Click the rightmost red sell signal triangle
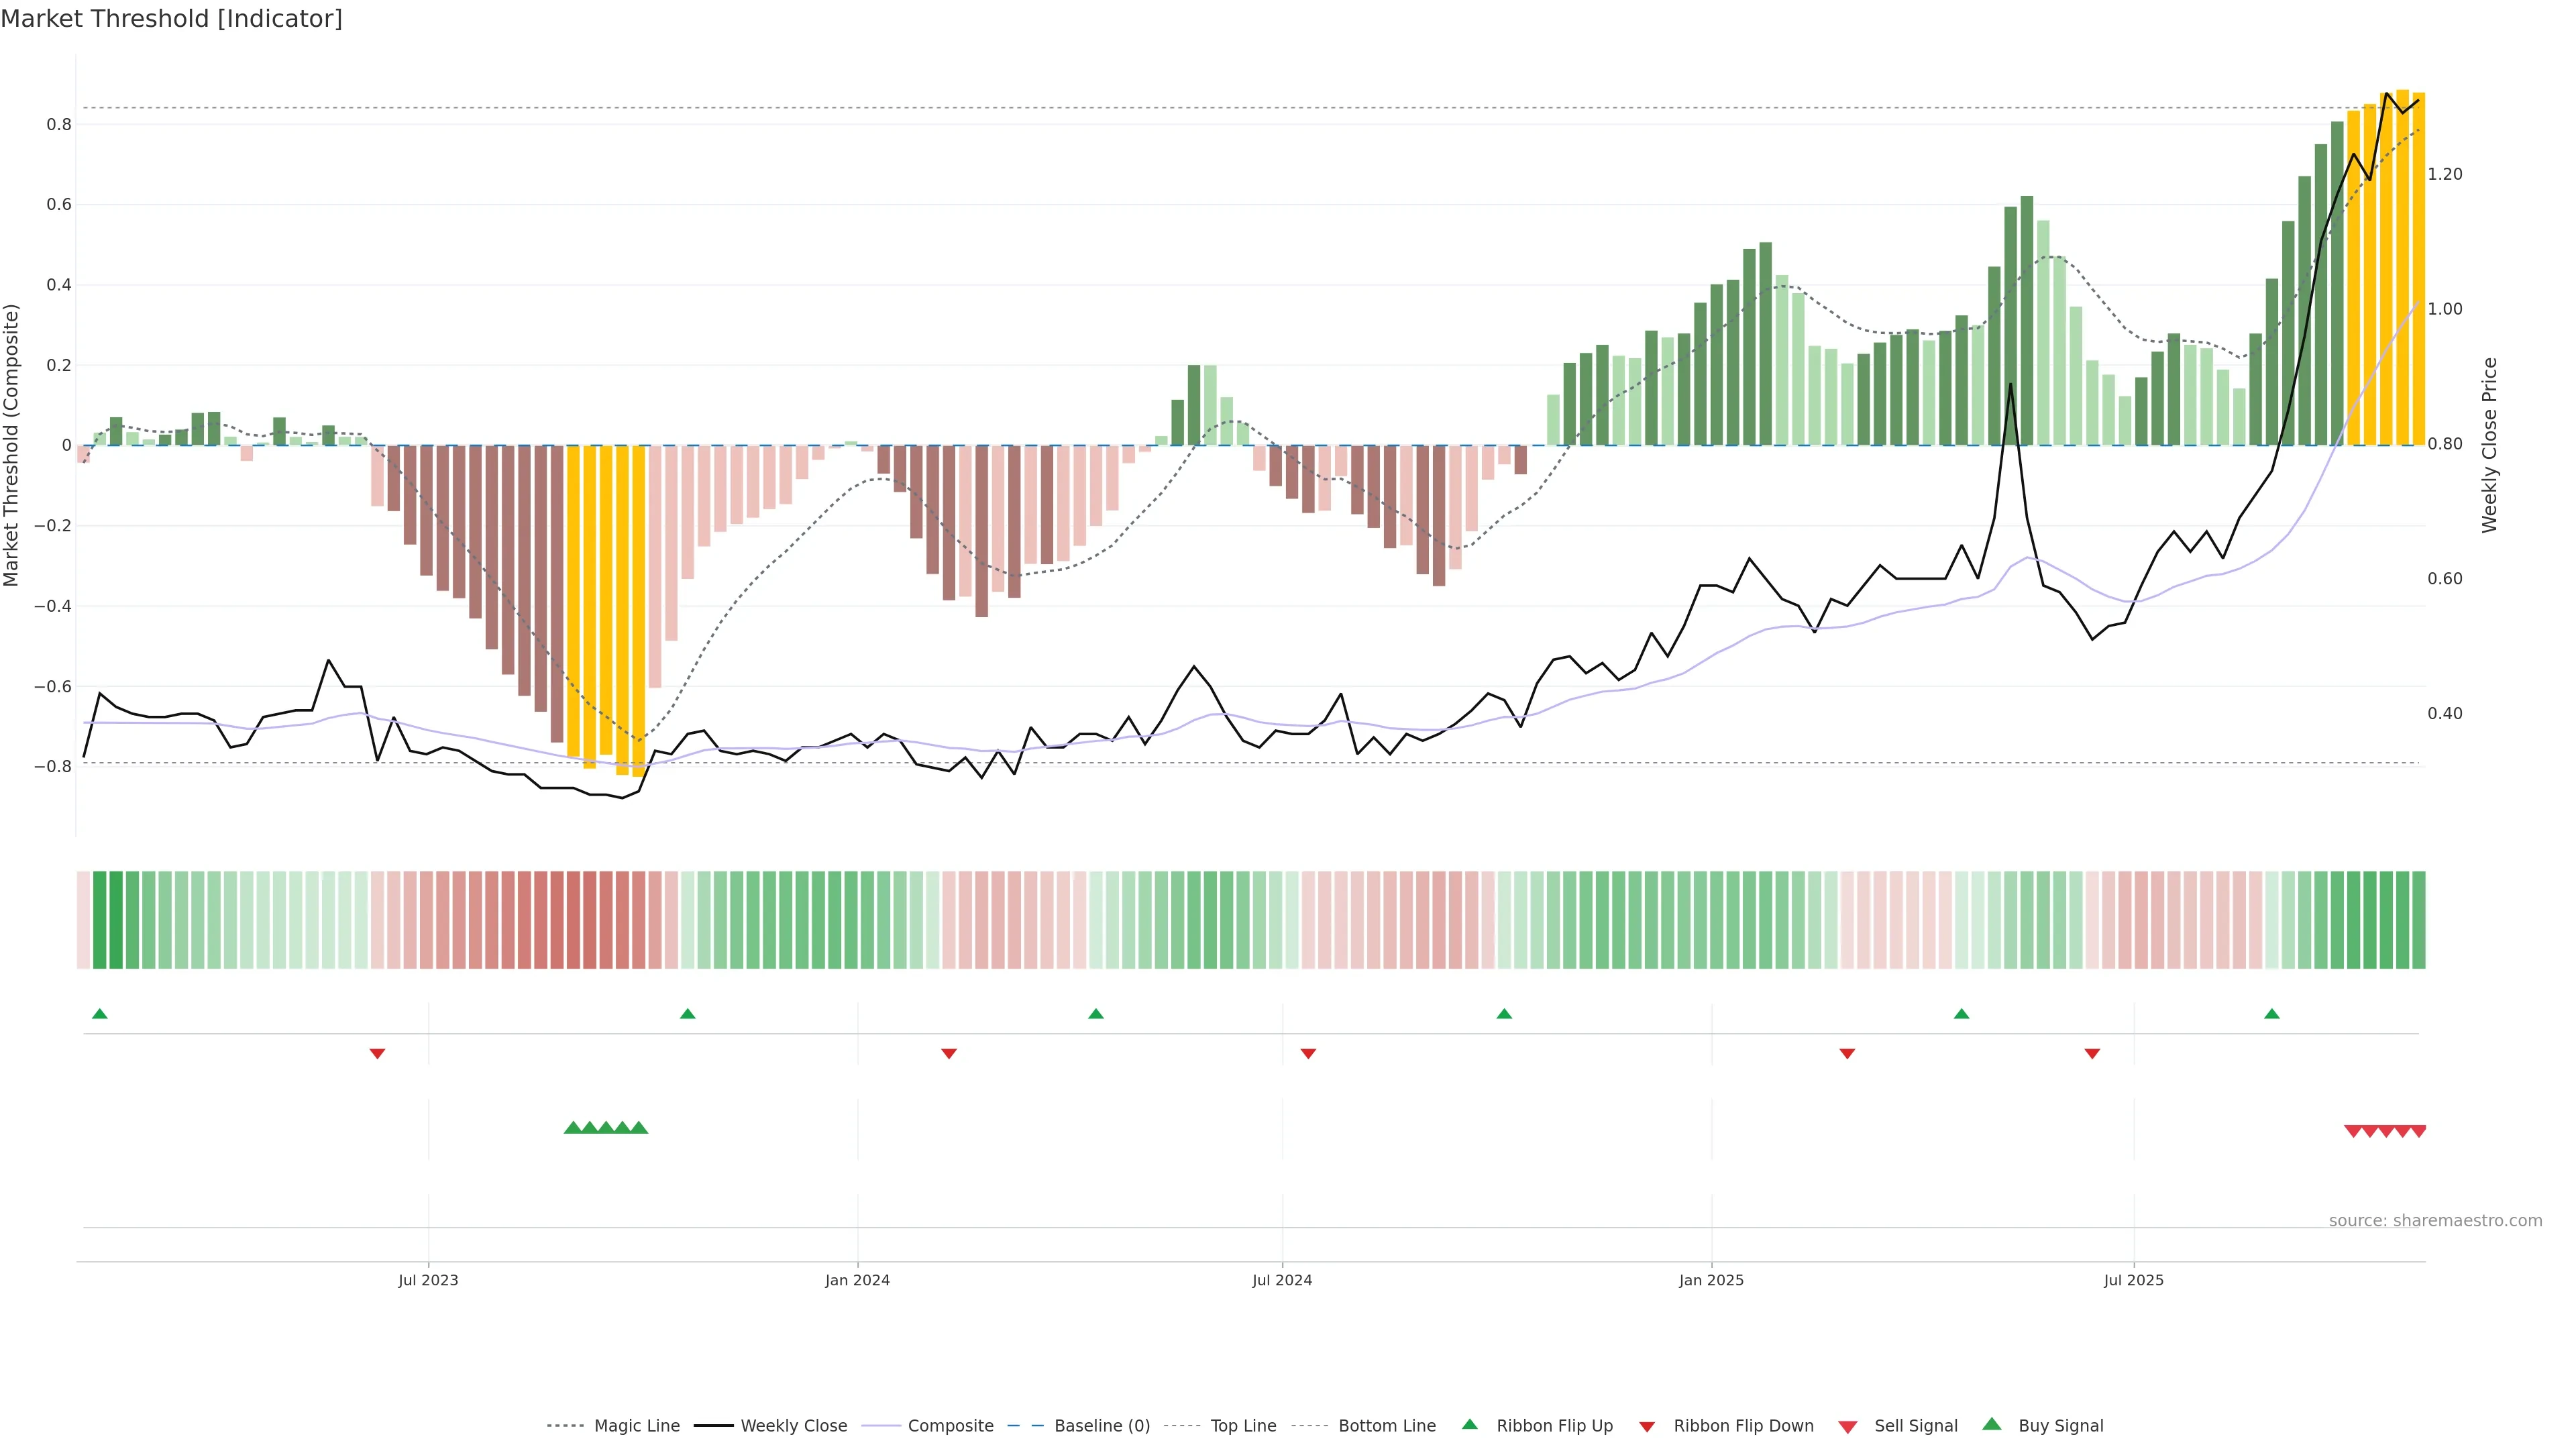The height and width of the screenshot is (1449, 2576). (x=2418, y=1131)
